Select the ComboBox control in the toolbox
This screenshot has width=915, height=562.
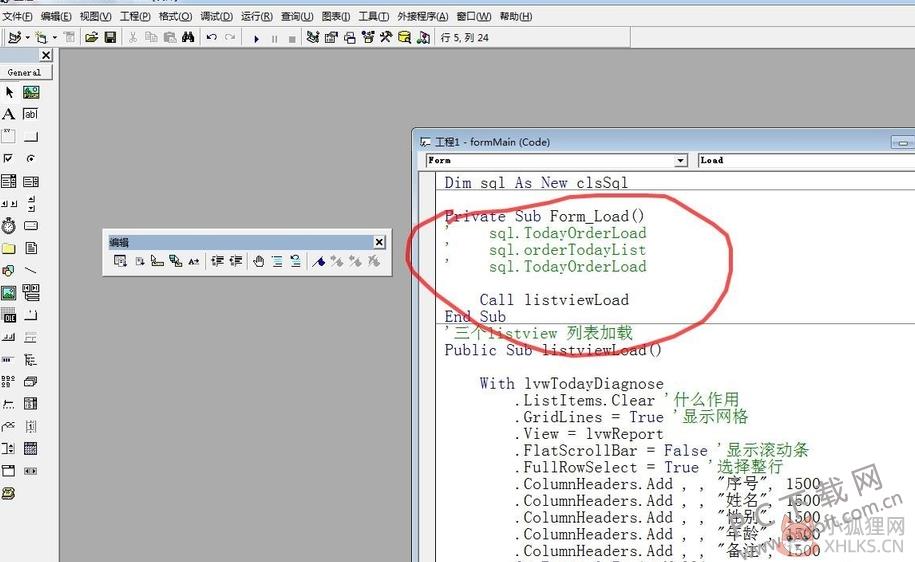click(9, 181)
